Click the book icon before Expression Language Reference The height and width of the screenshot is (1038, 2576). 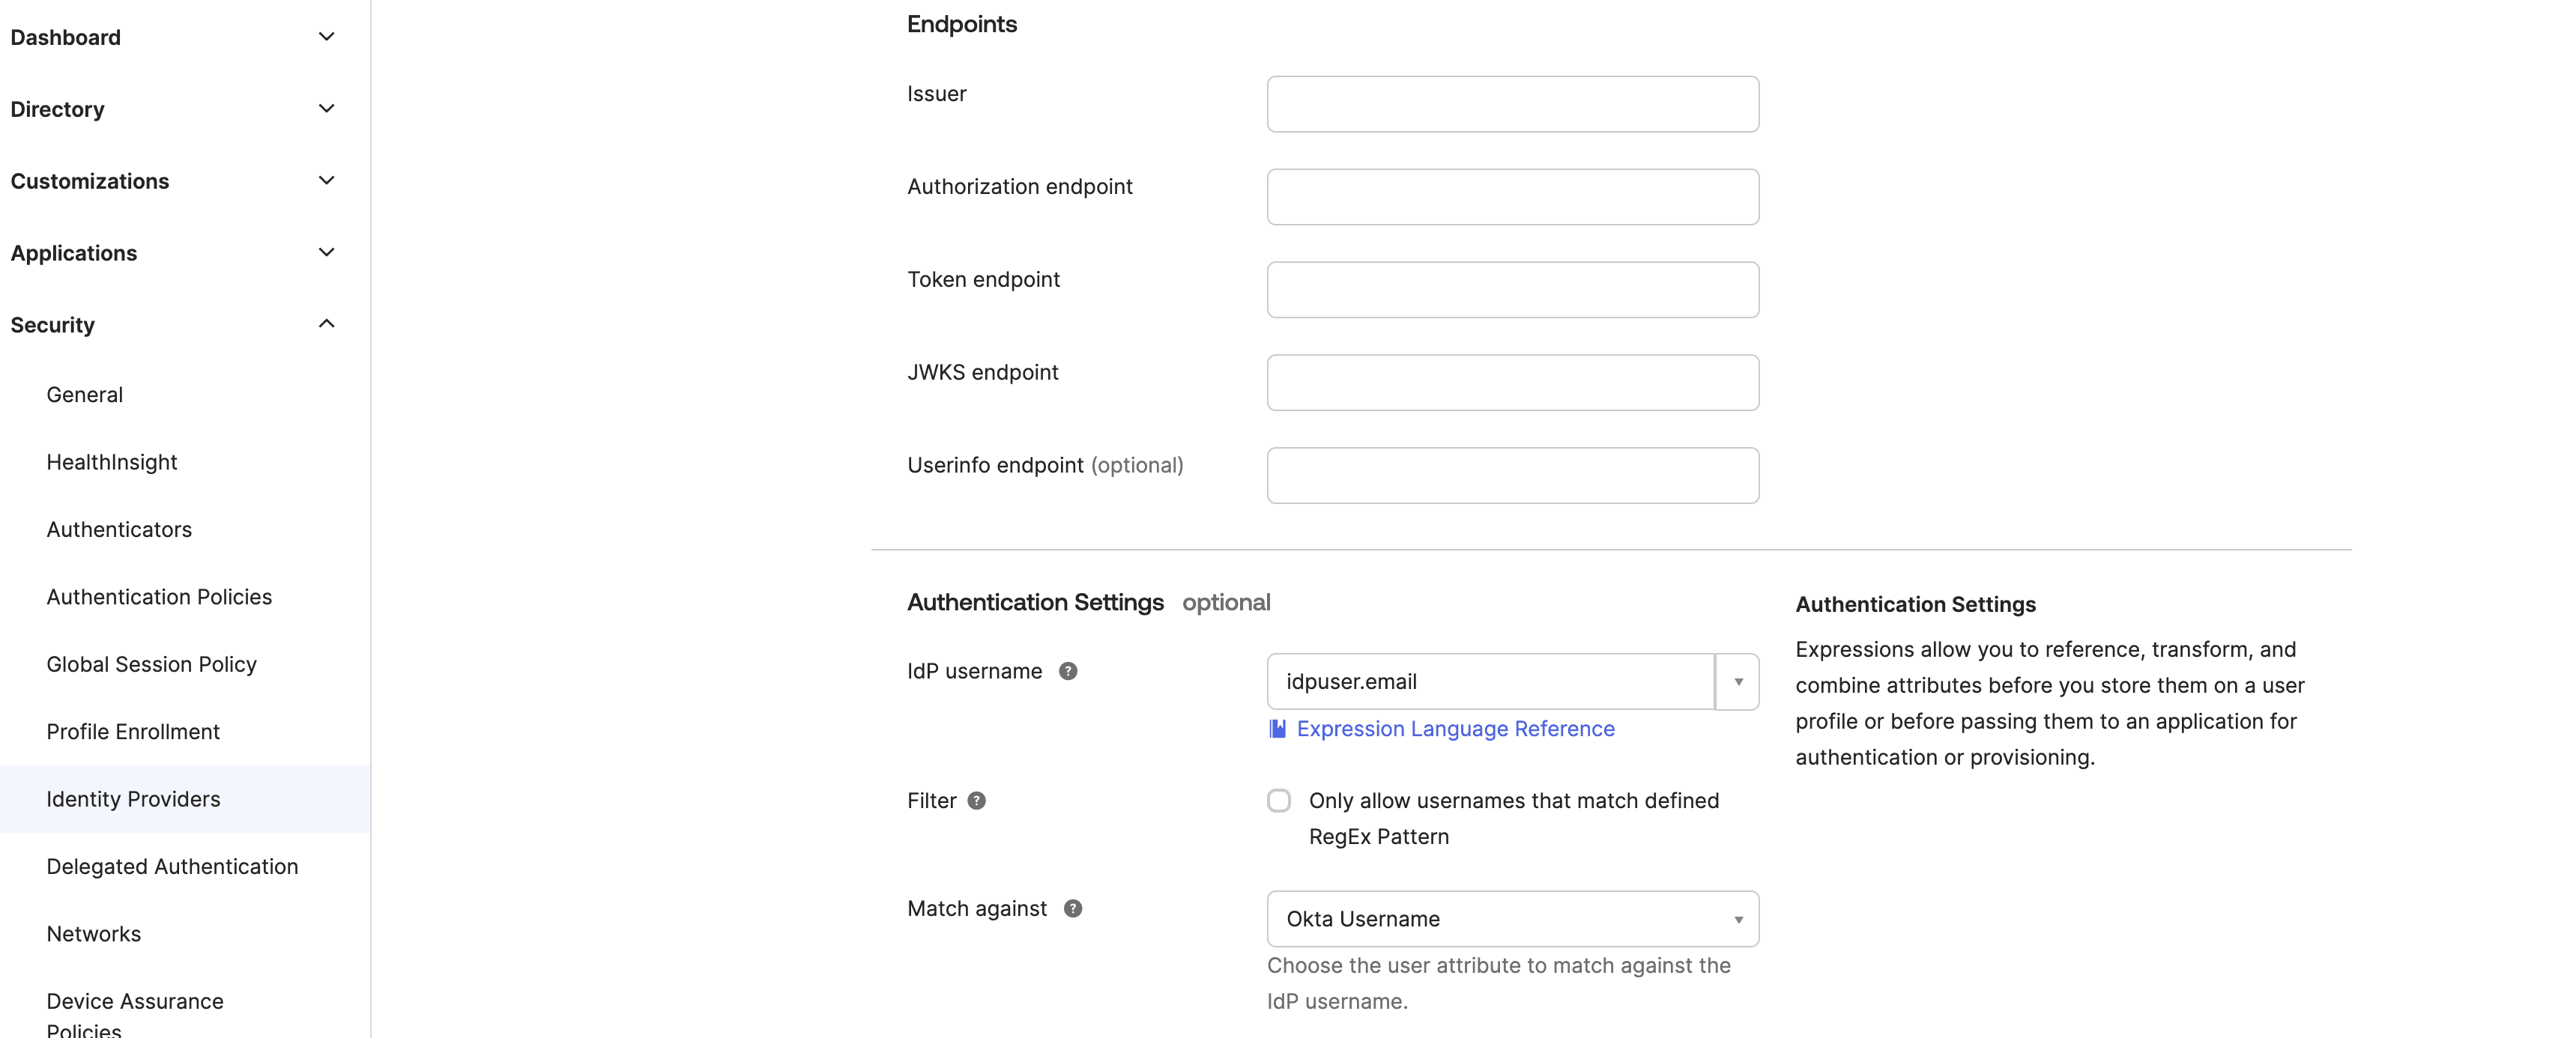(x=1277, y=729)
